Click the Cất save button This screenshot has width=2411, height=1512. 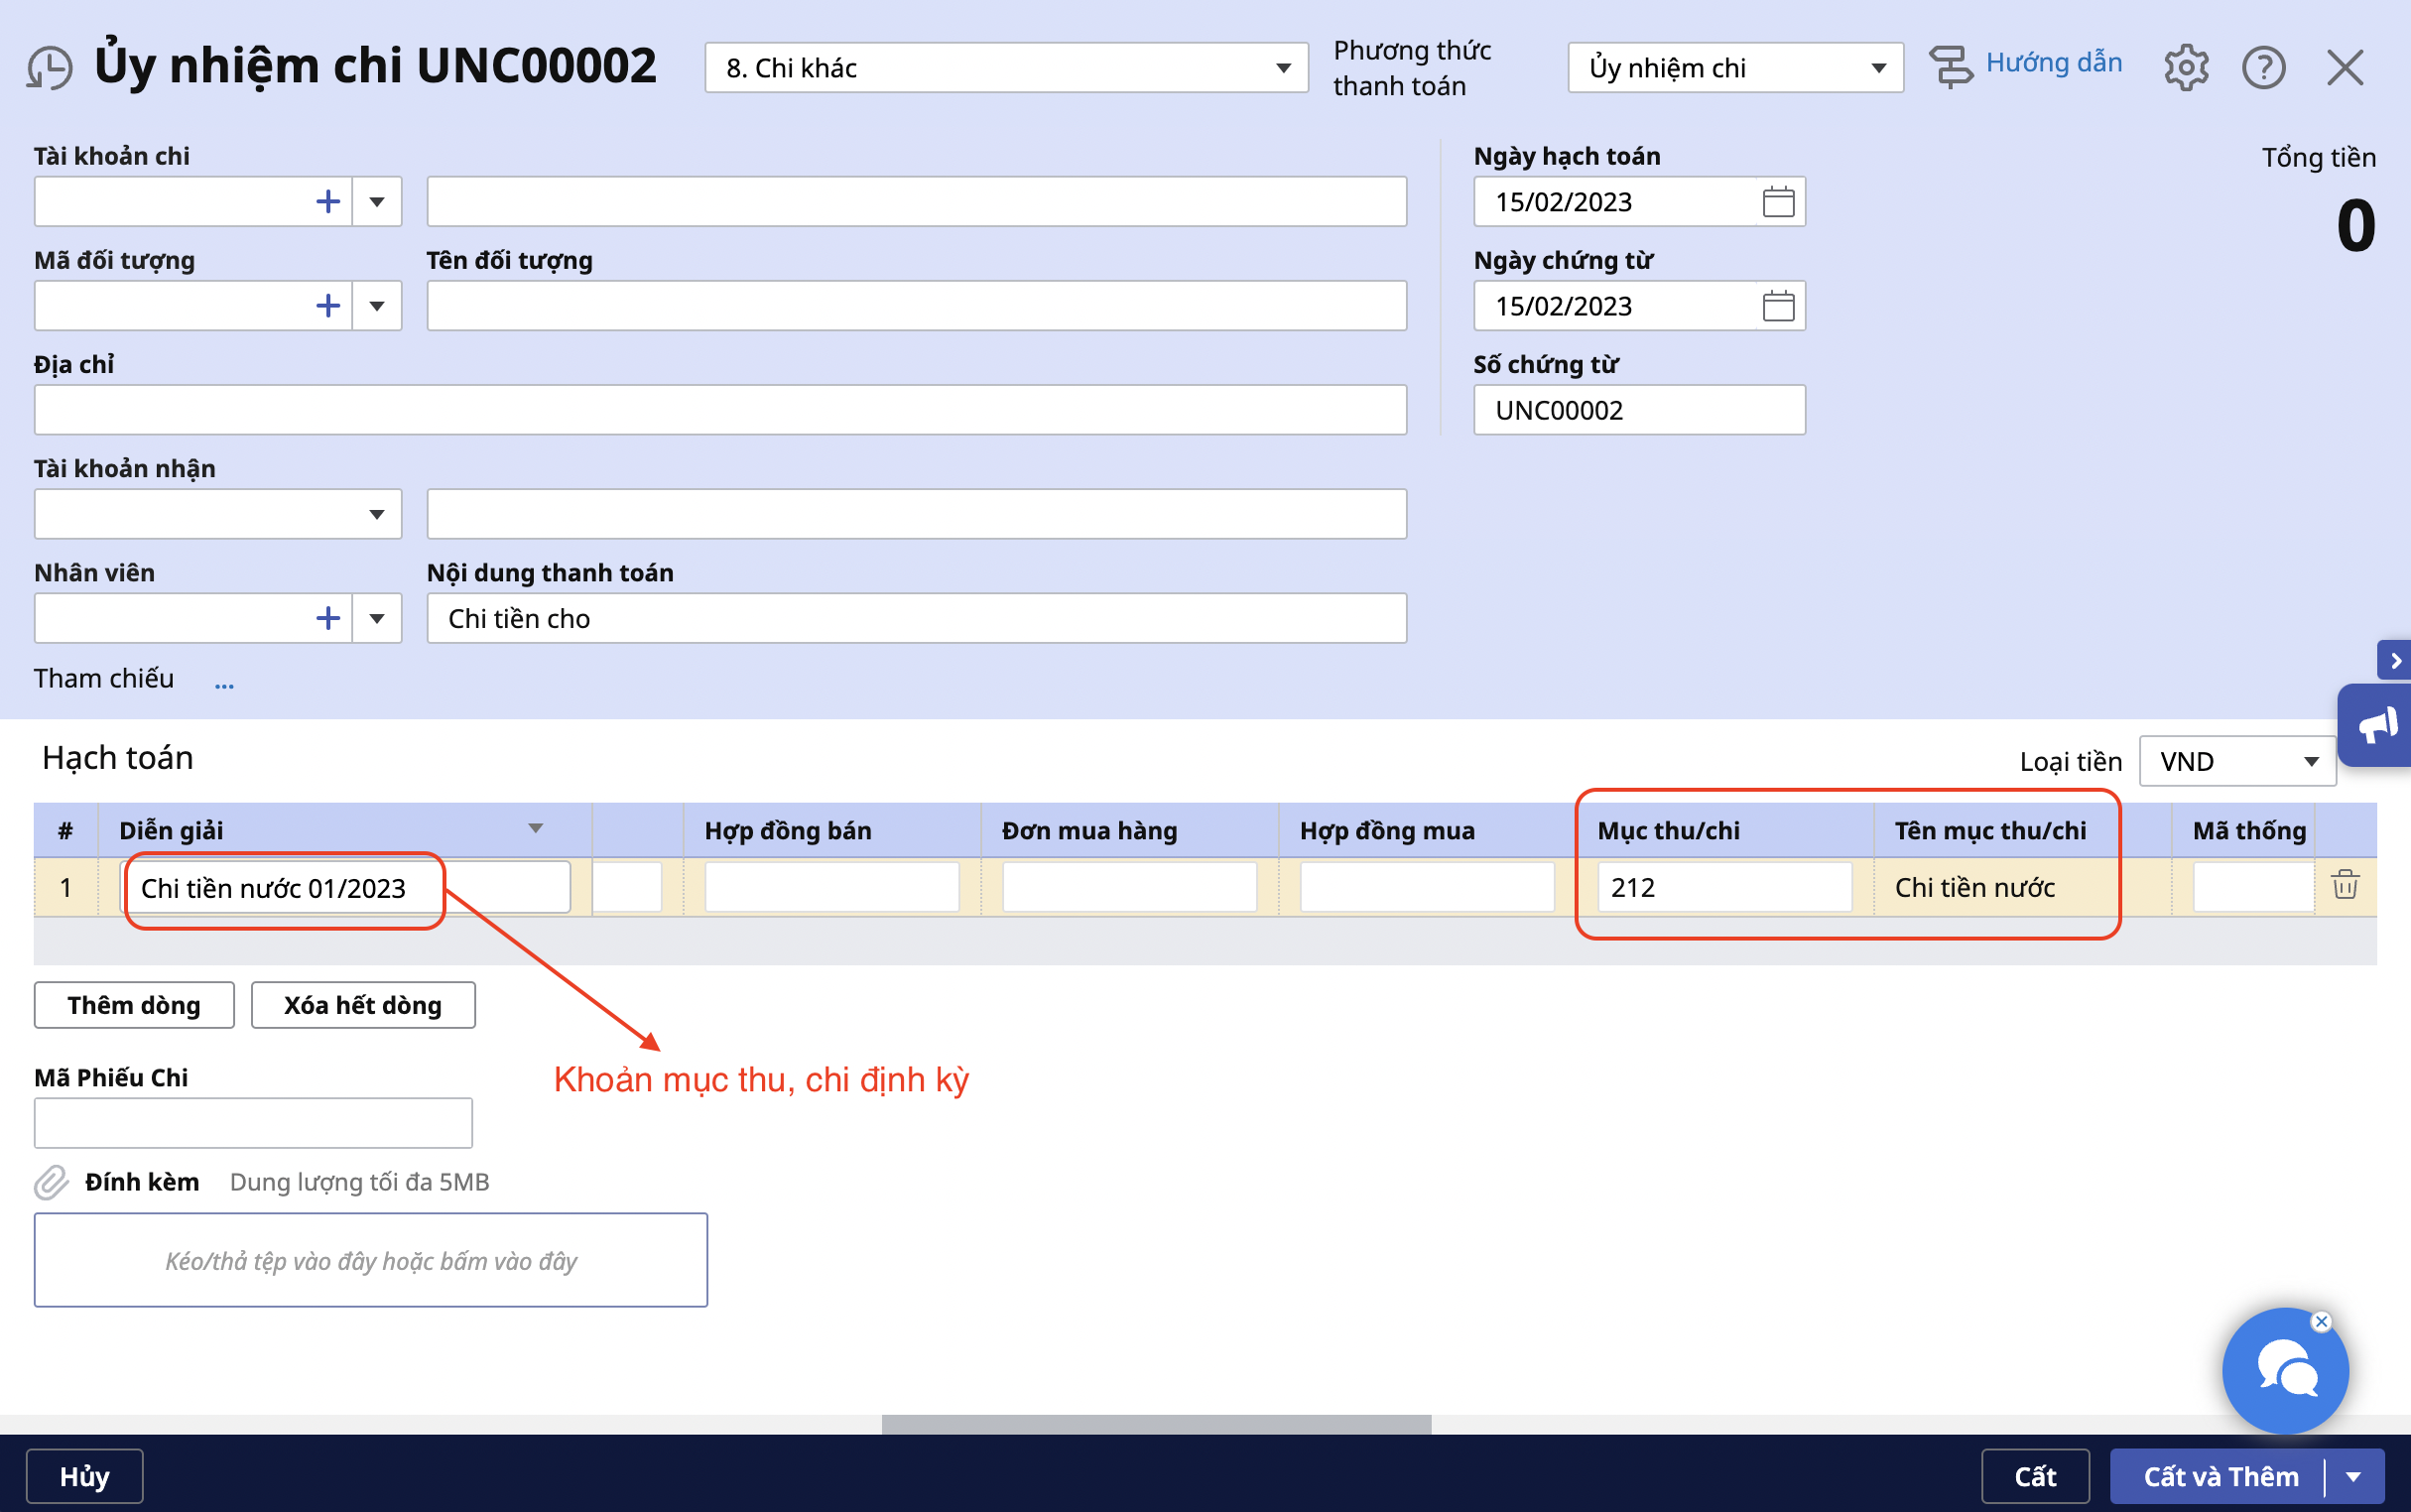pyautogui.click(x=2035, y=1476)
